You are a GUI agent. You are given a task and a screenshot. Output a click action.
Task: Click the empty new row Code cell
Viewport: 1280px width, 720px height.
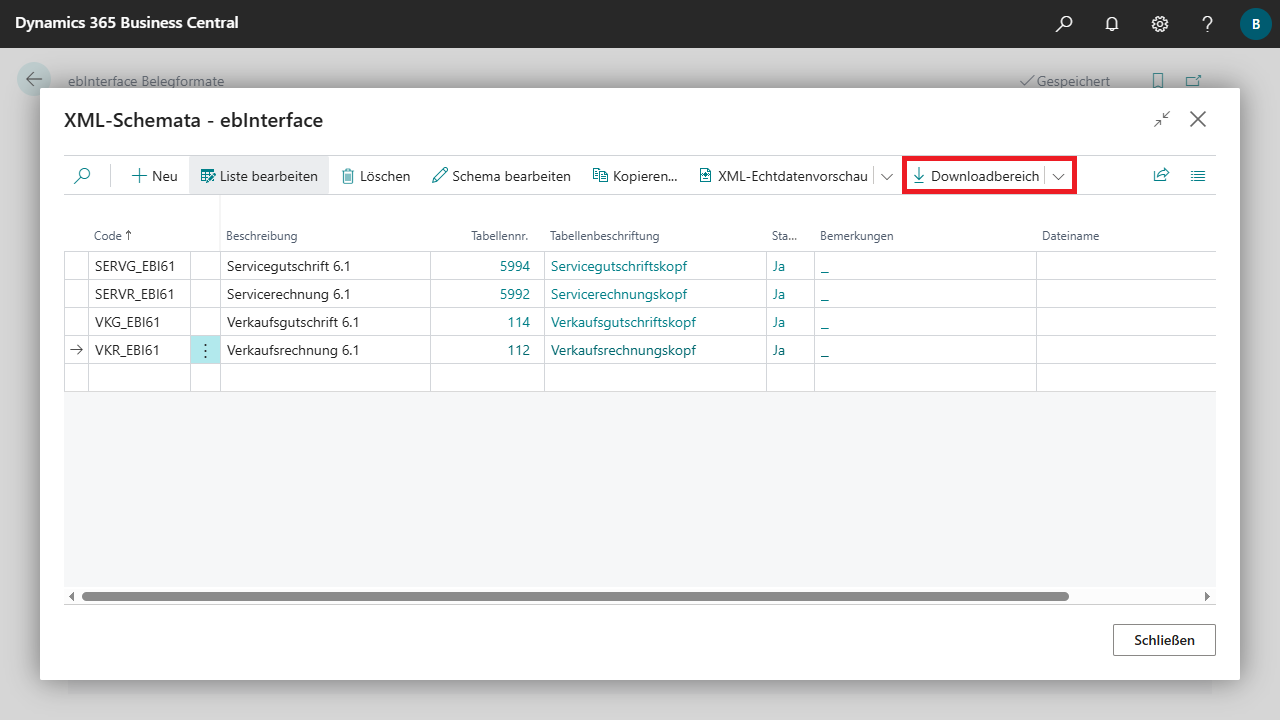(139, 377)
